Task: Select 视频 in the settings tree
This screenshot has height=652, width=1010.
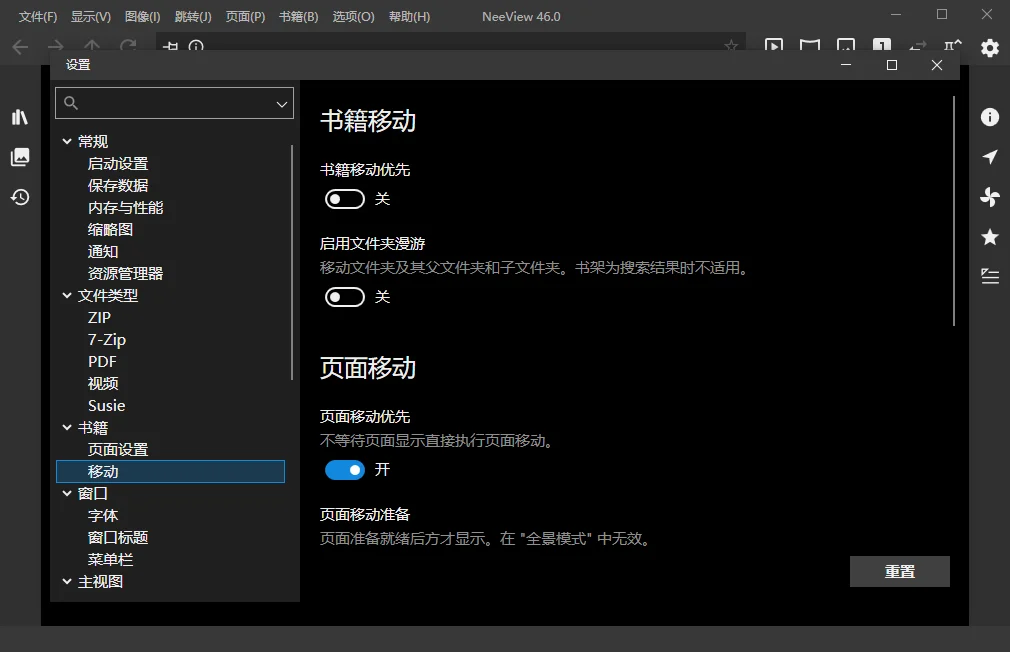Action: (x=103, y=383)
